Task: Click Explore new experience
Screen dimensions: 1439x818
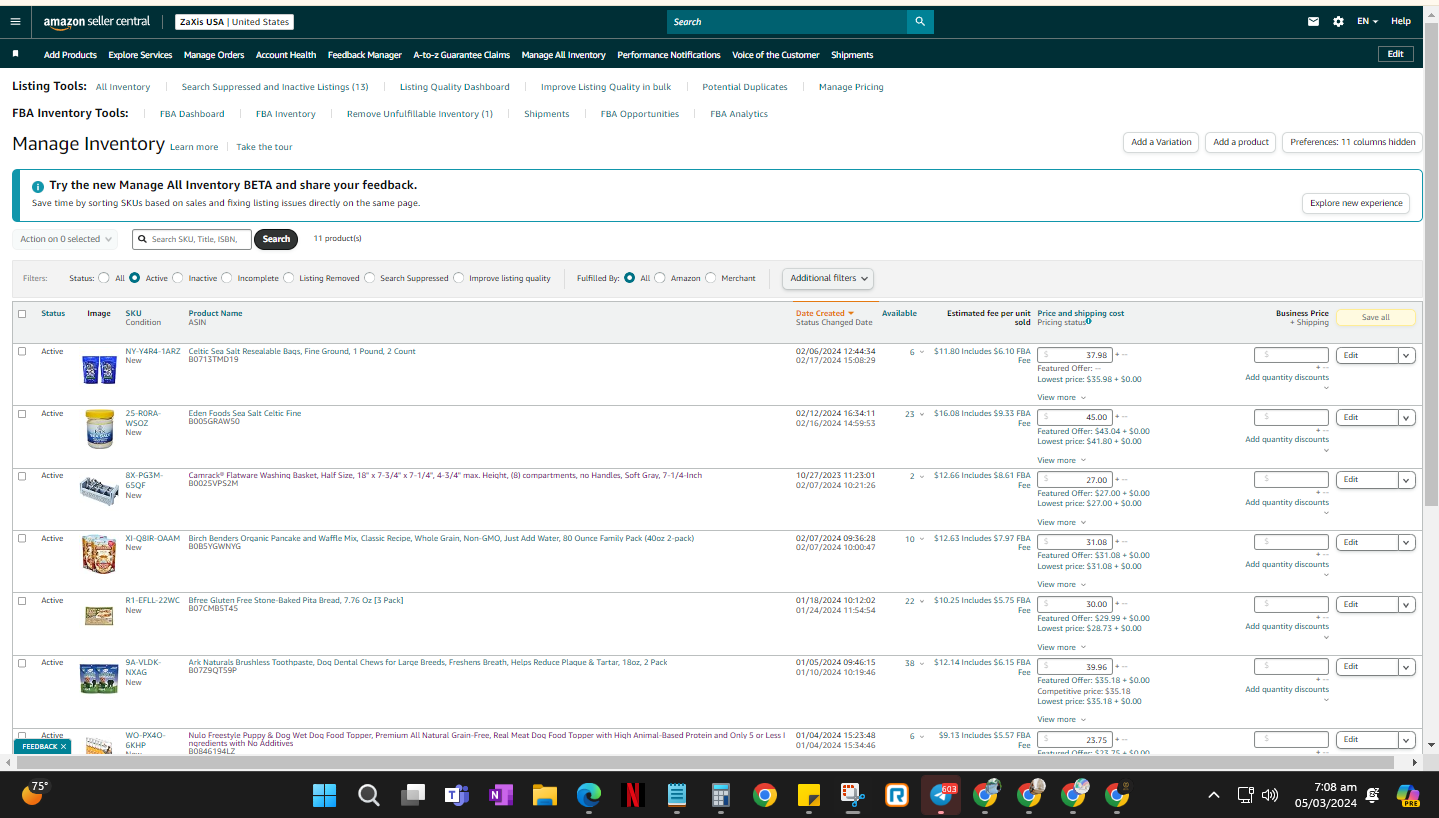Action: (1356, 203)
